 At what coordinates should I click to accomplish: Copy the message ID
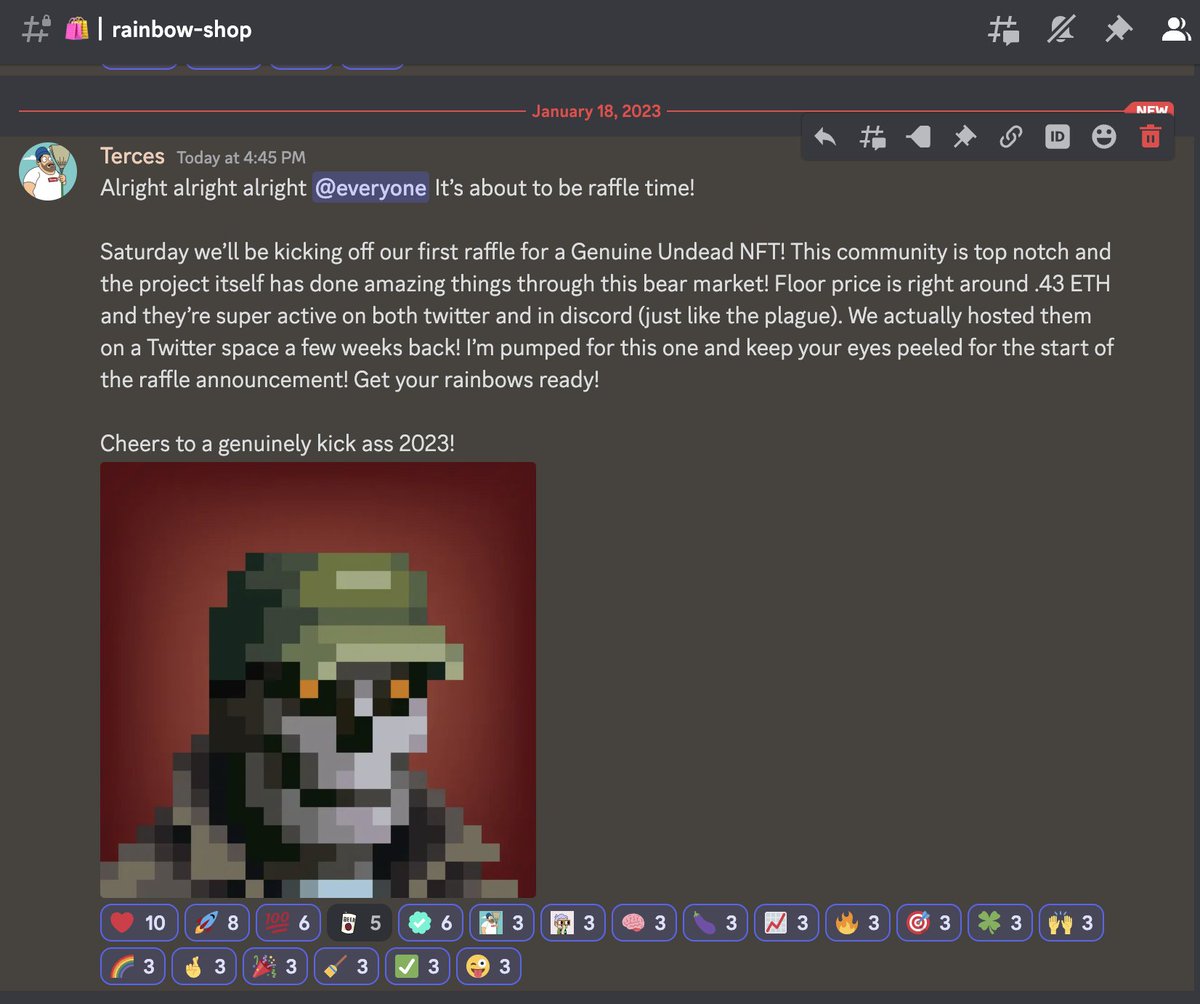1057,137
